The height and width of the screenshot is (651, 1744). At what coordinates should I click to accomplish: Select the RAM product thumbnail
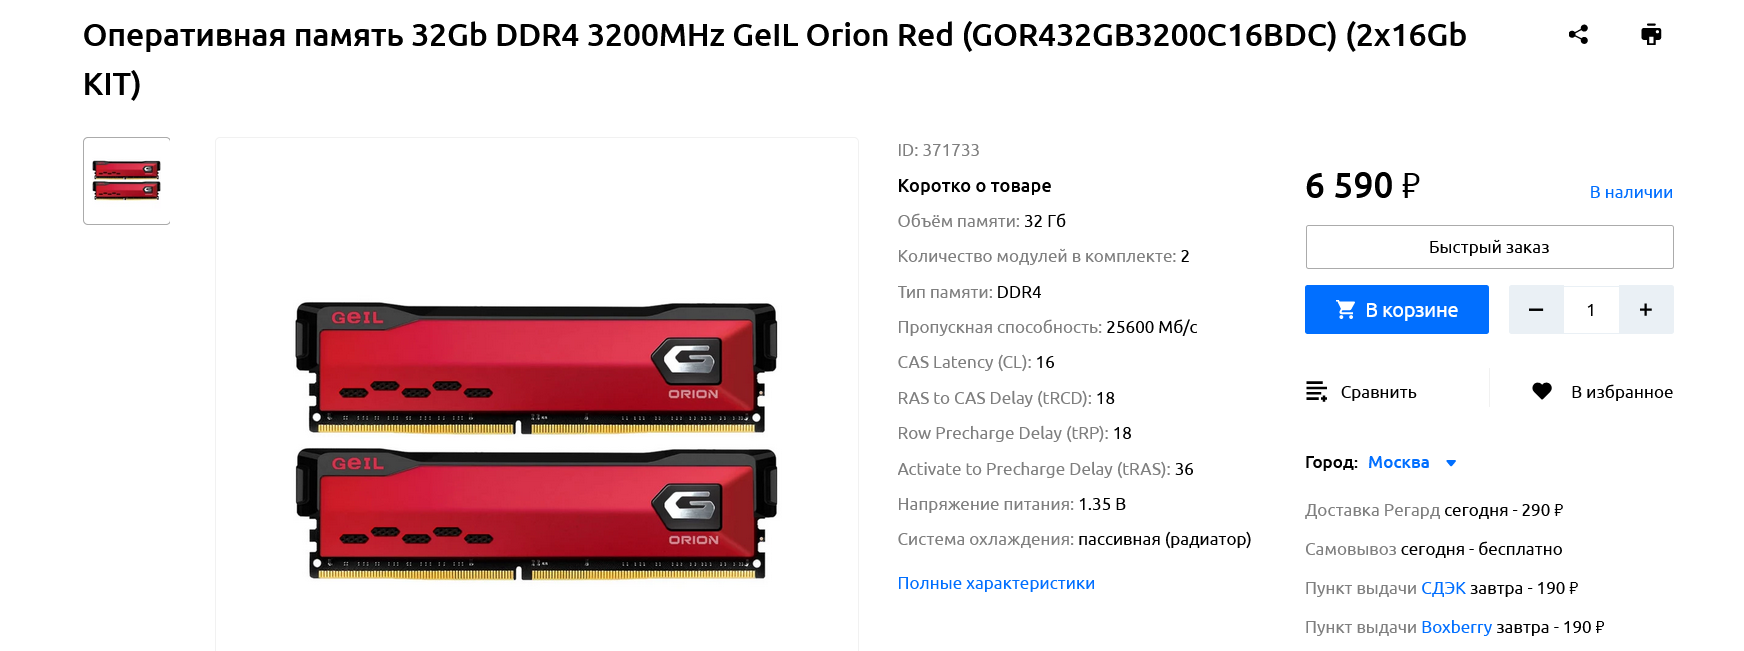[126, 181]
